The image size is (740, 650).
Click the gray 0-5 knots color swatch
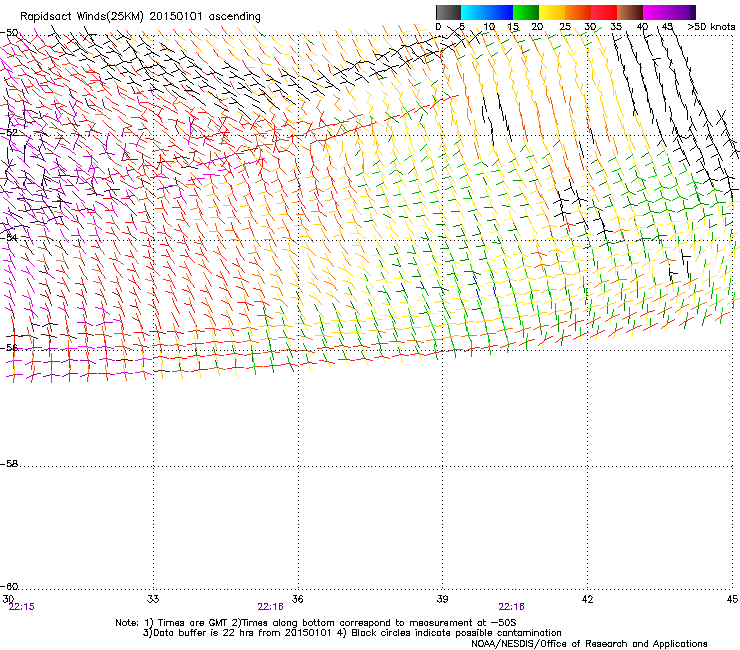tap(448, 12)
